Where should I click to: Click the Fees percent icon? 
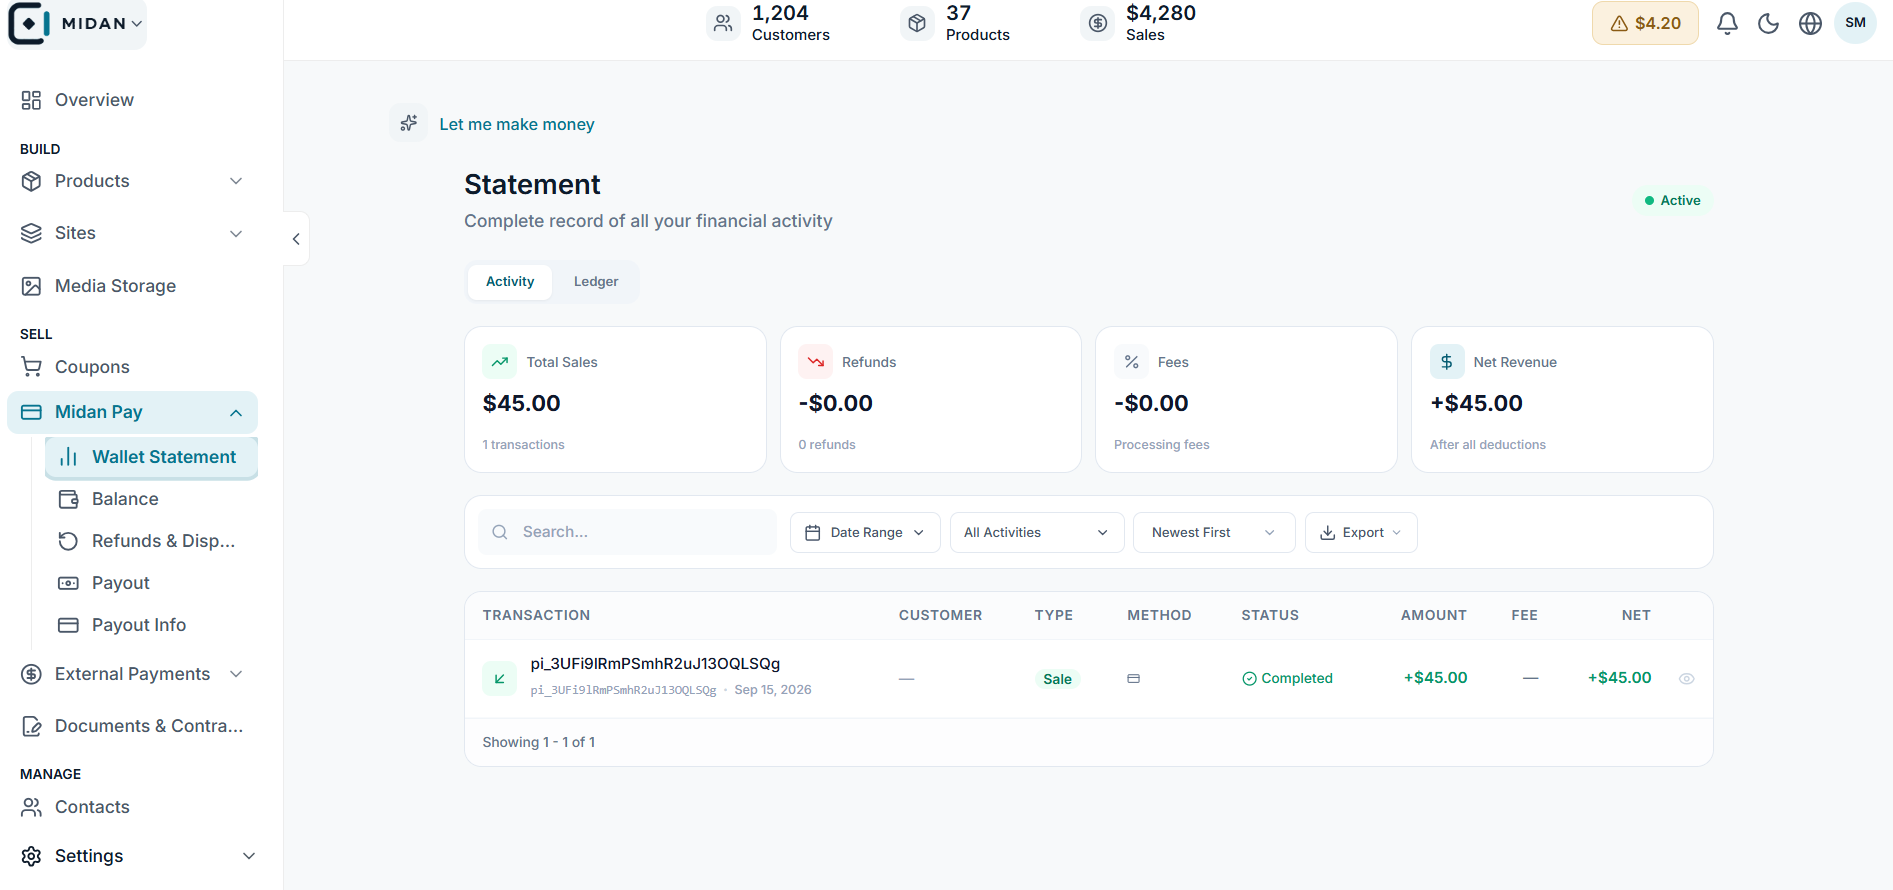pyautogui.click(x=1131, y=362)
